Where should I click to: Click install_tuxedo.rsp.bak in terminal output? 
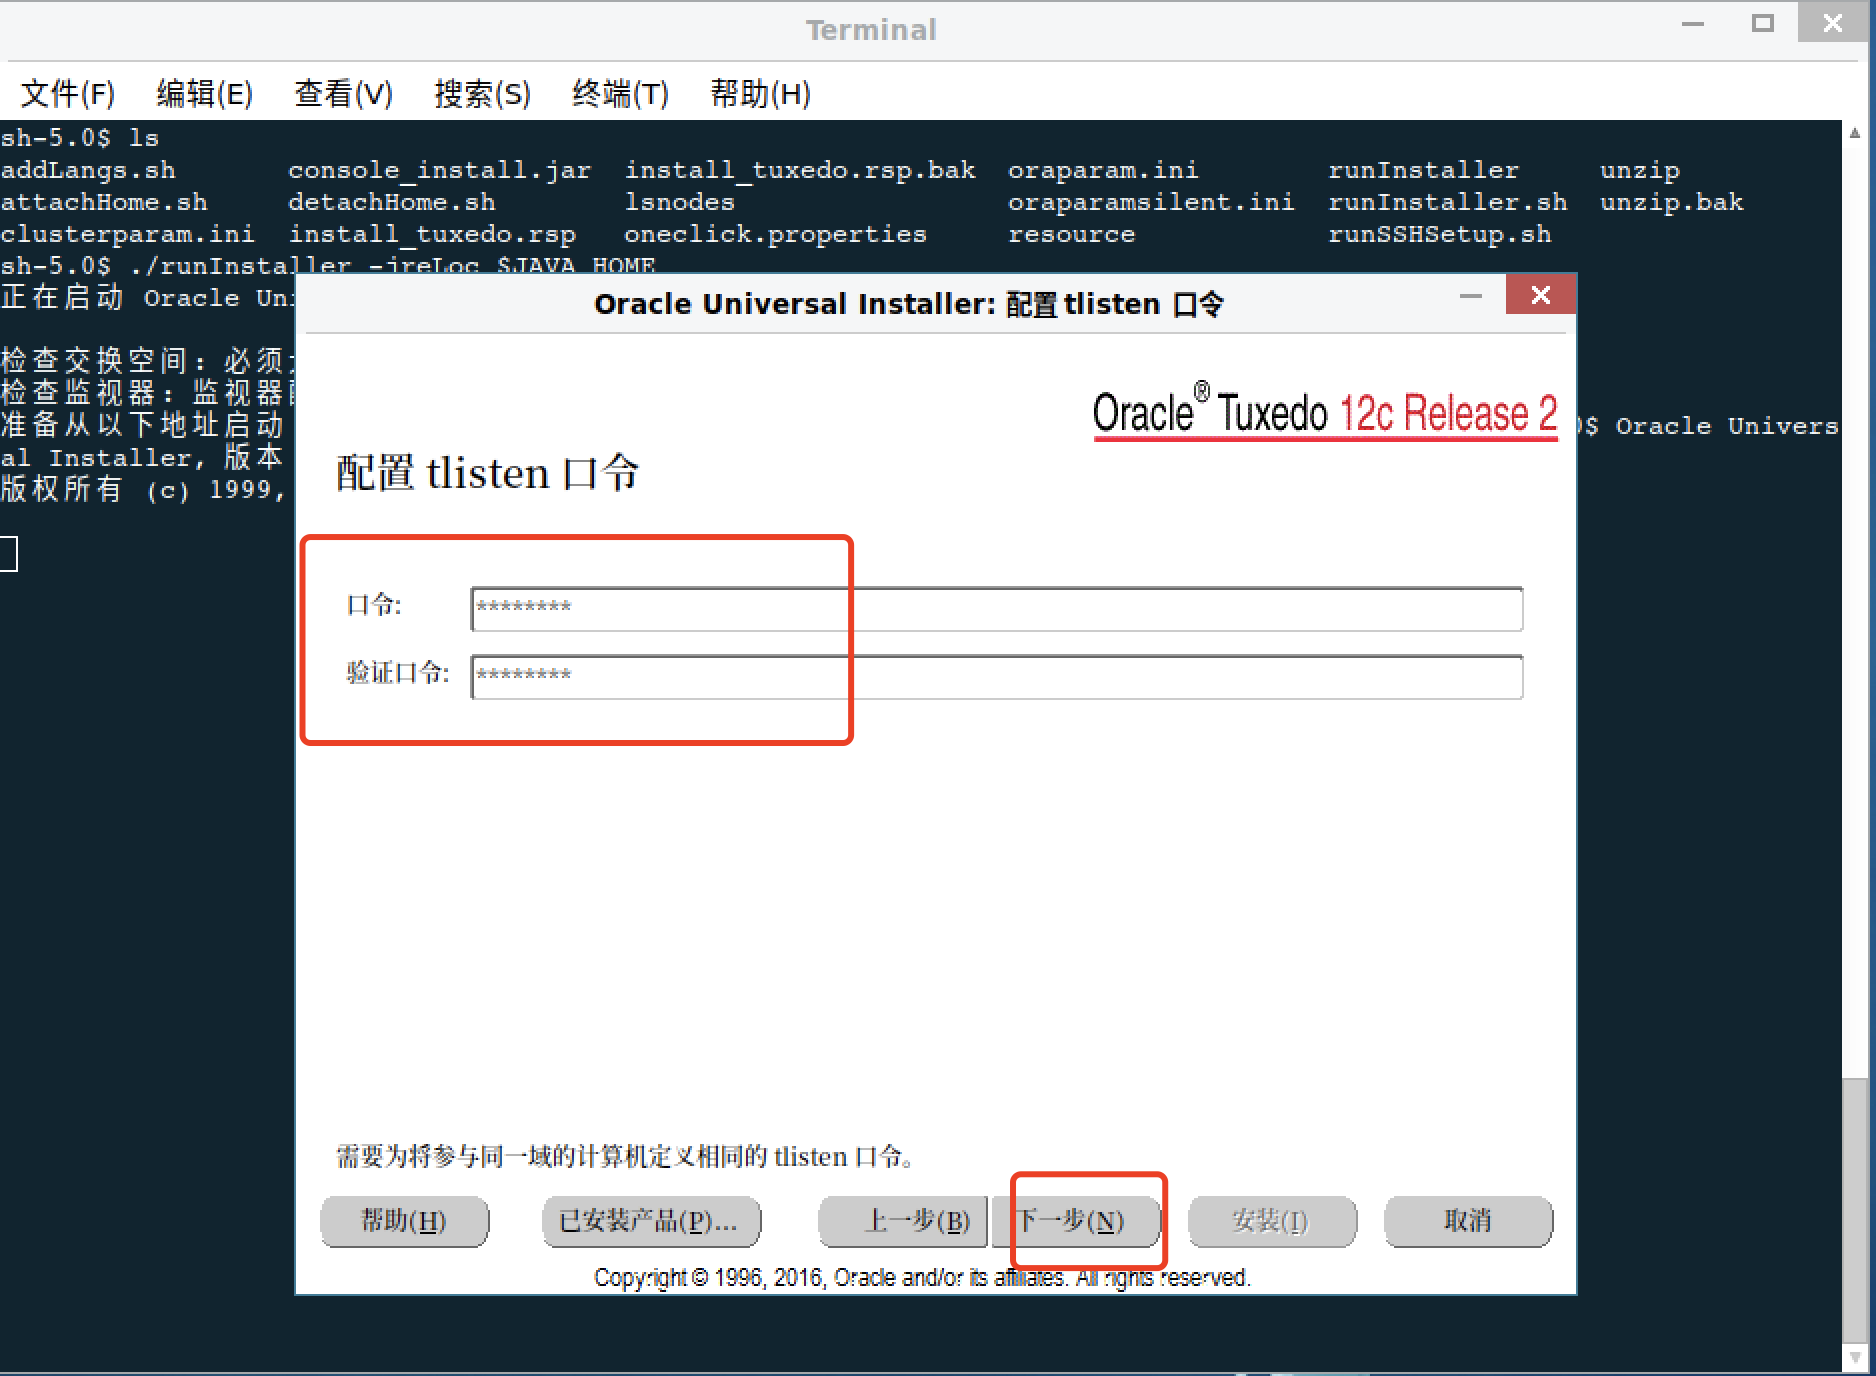pyautogui.click(x=800, y=170)
